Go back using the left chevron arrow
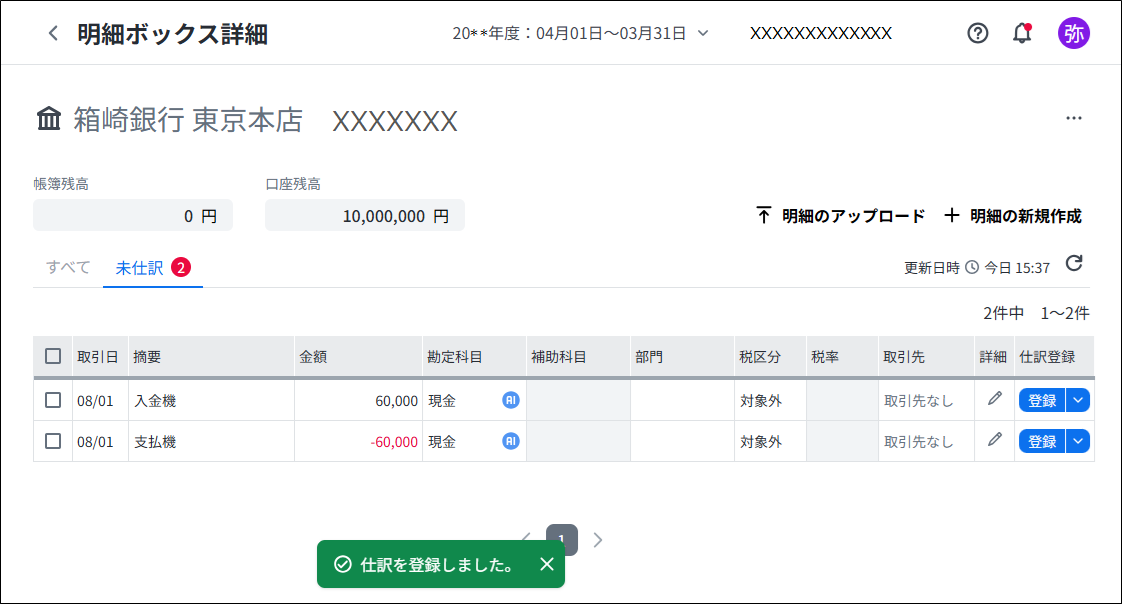The height and width of the screenshot is (604, 1122). [x=53, y=33]
